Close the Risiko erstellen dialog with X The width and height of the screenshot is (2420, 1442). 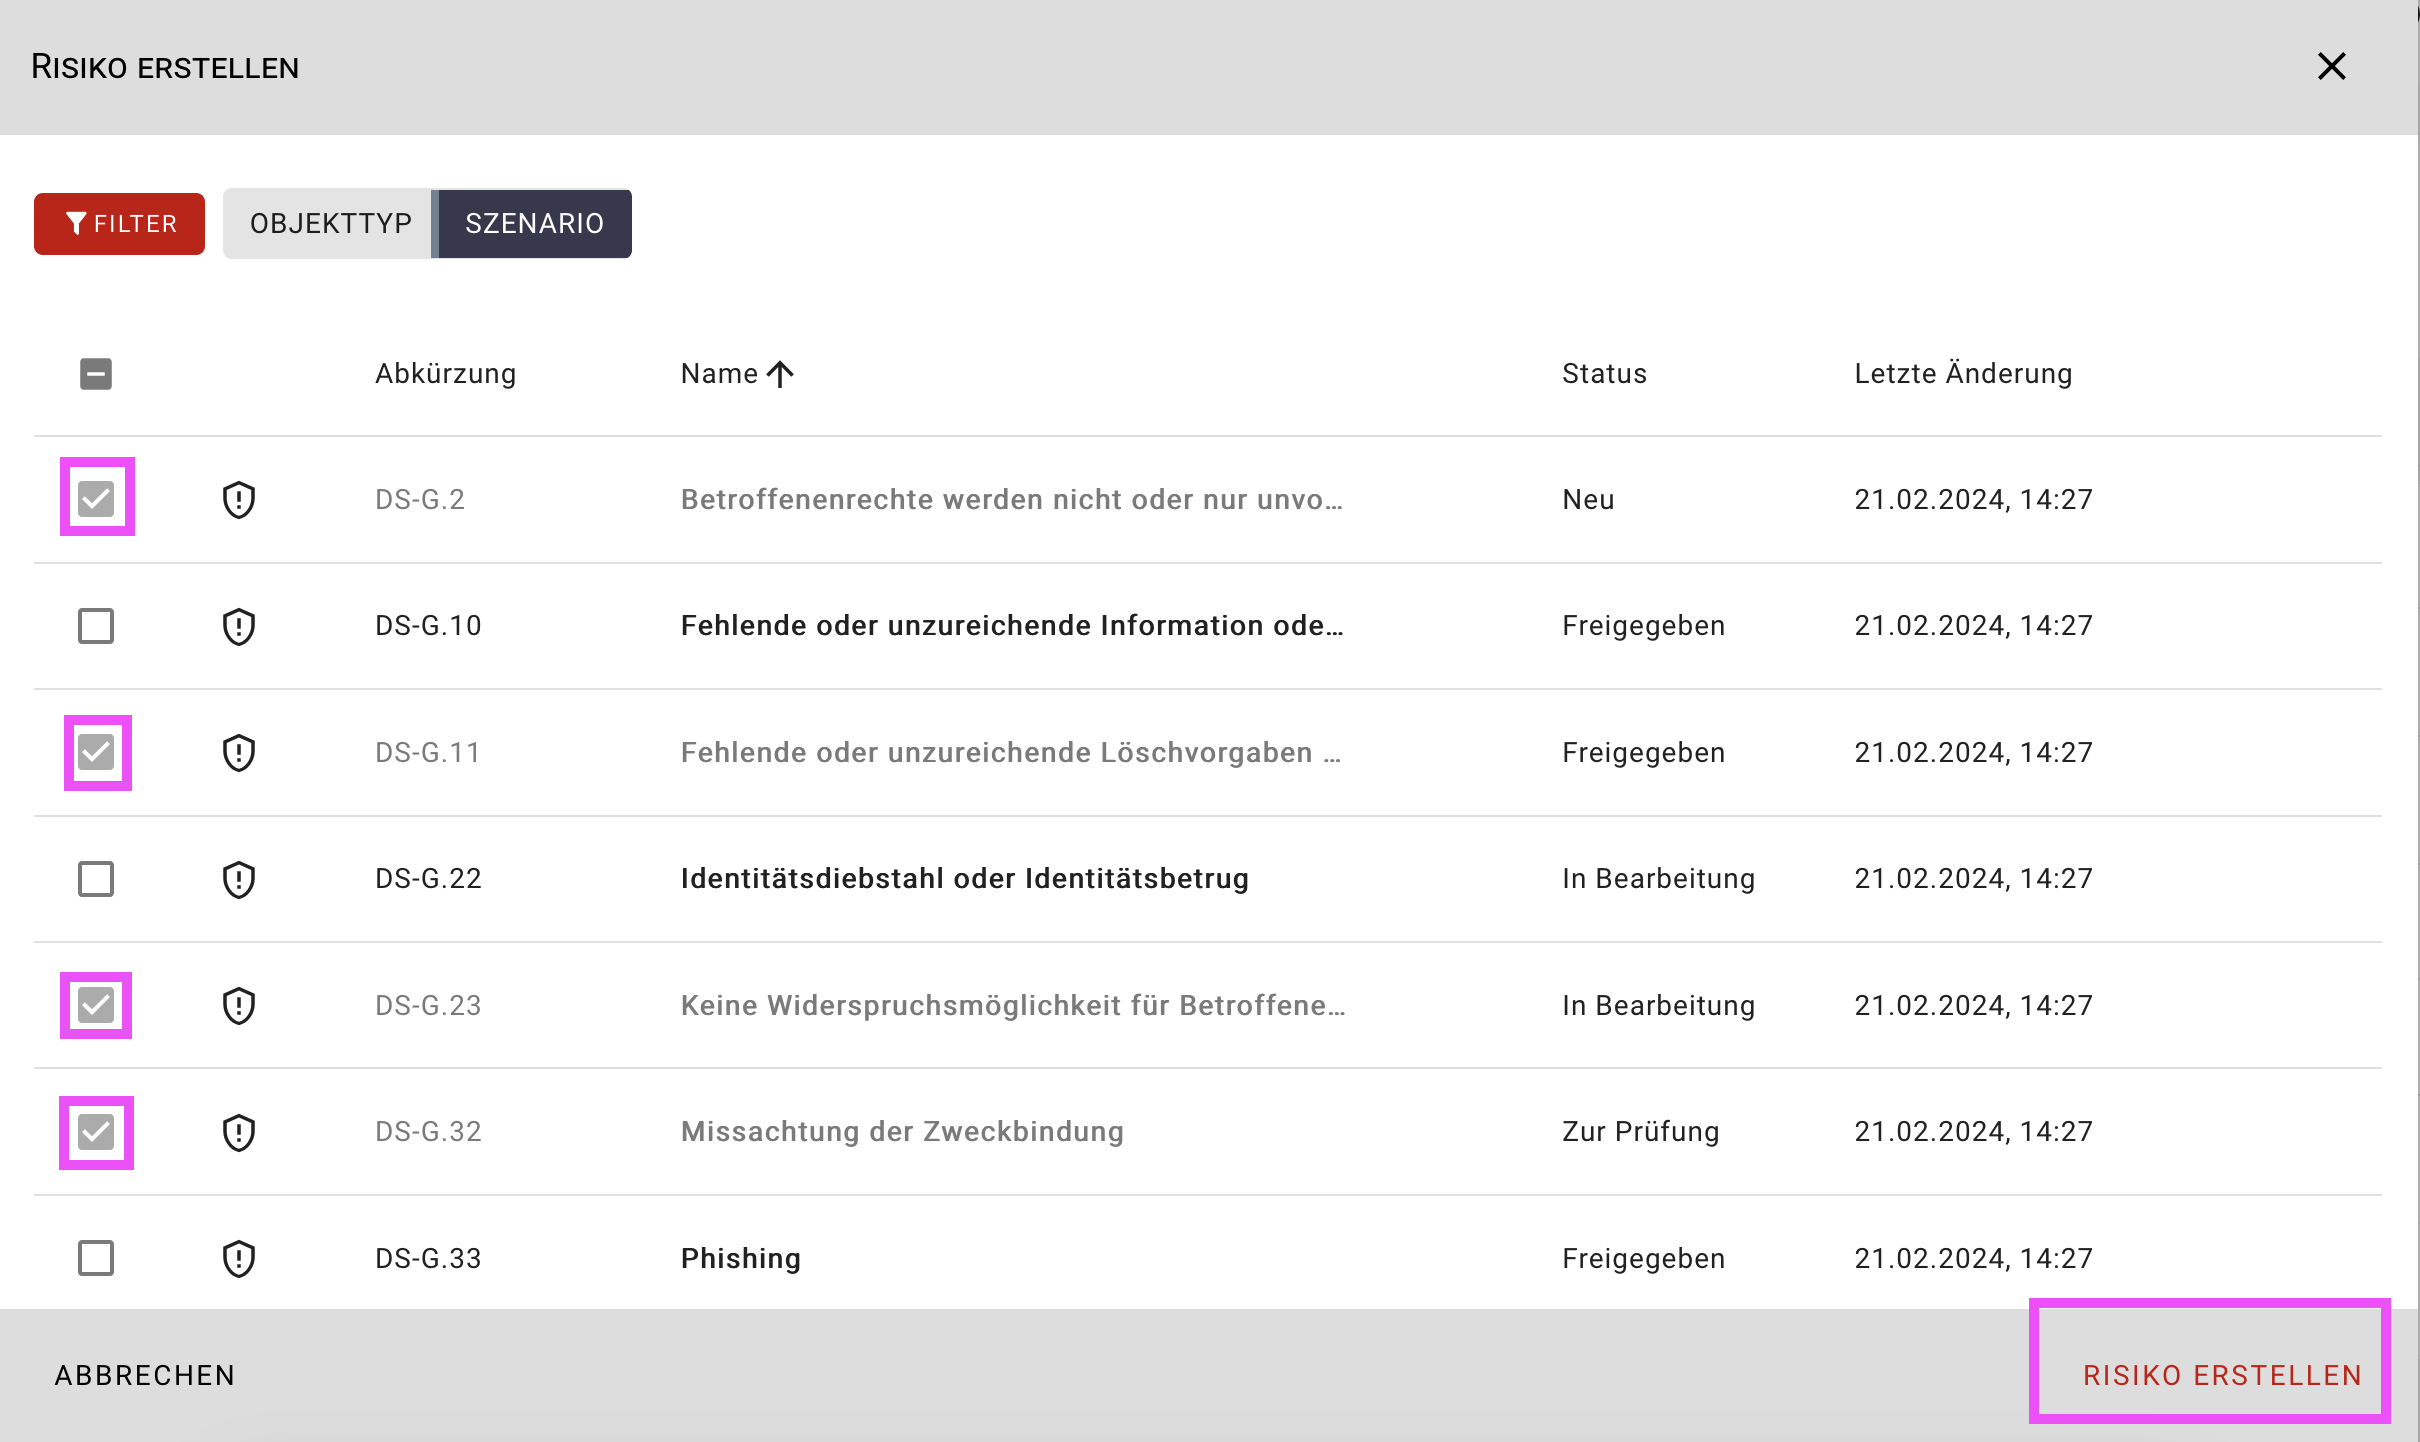click(2331, 67)
